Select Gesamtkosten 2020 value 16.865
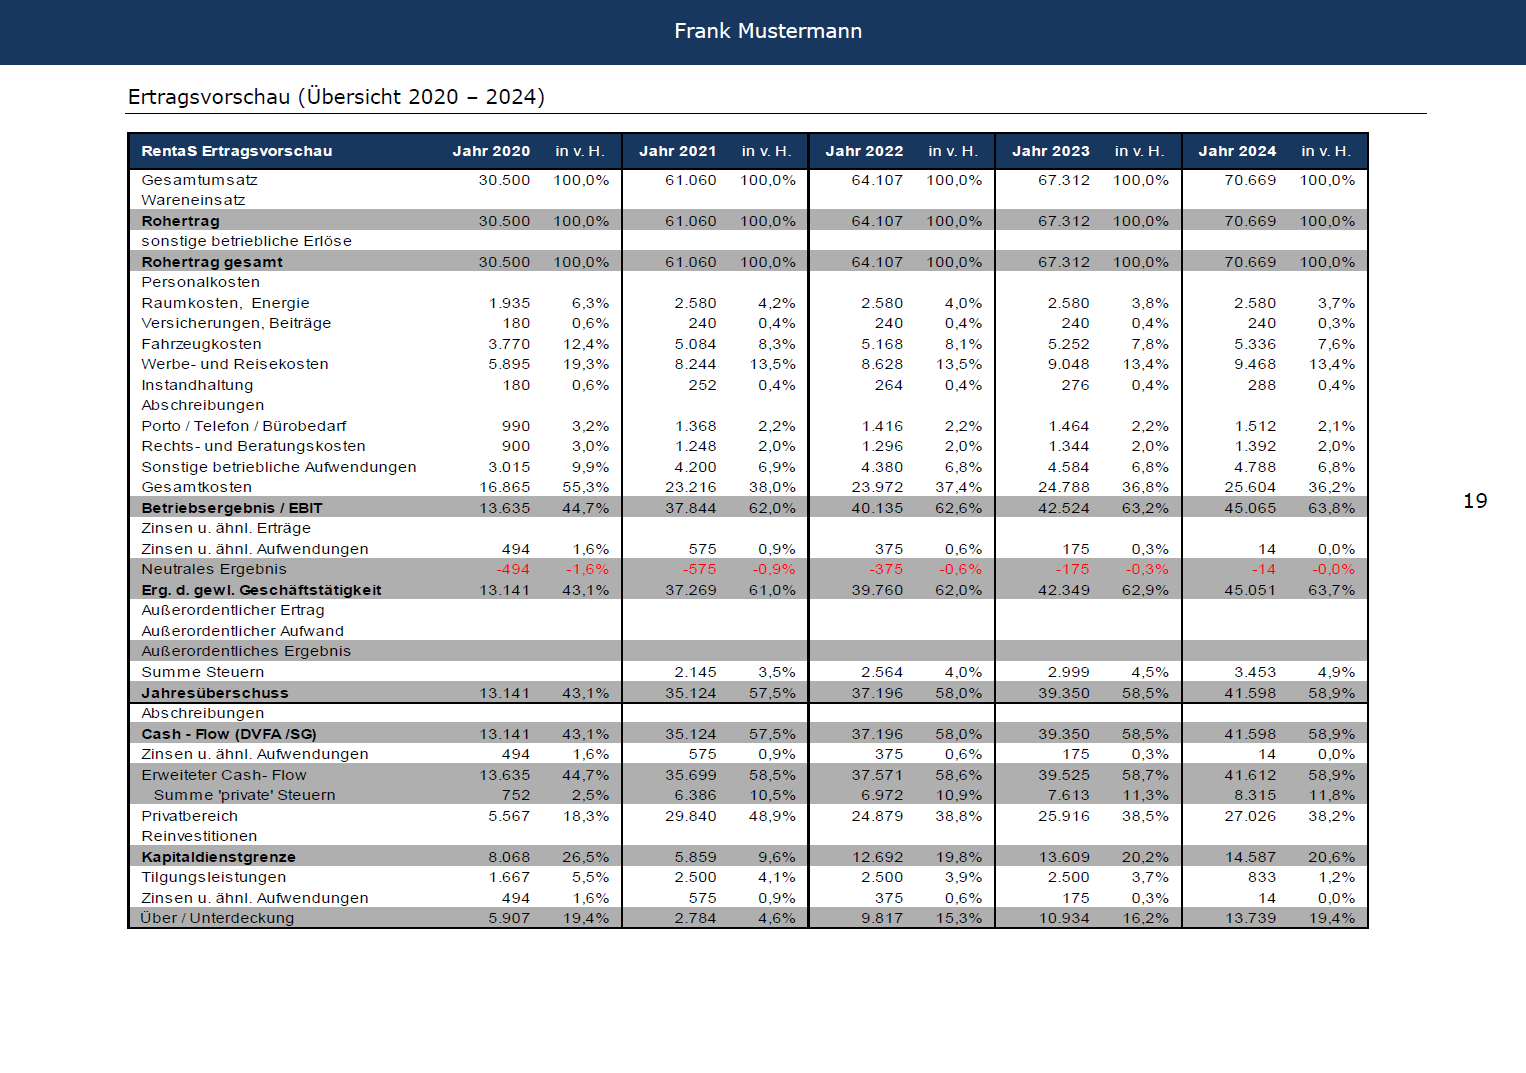 pyautogui.click(x=505, y=487)
